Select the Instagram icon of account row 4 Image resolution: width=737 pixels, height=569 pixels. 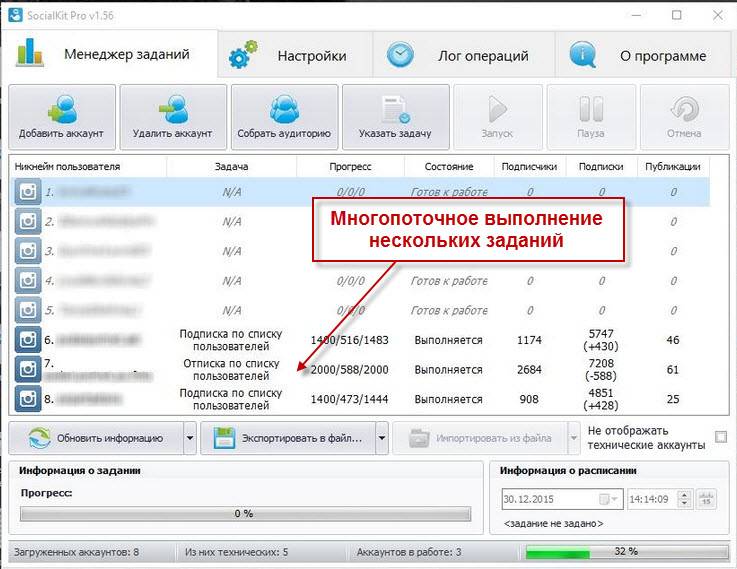coord(28,280)
